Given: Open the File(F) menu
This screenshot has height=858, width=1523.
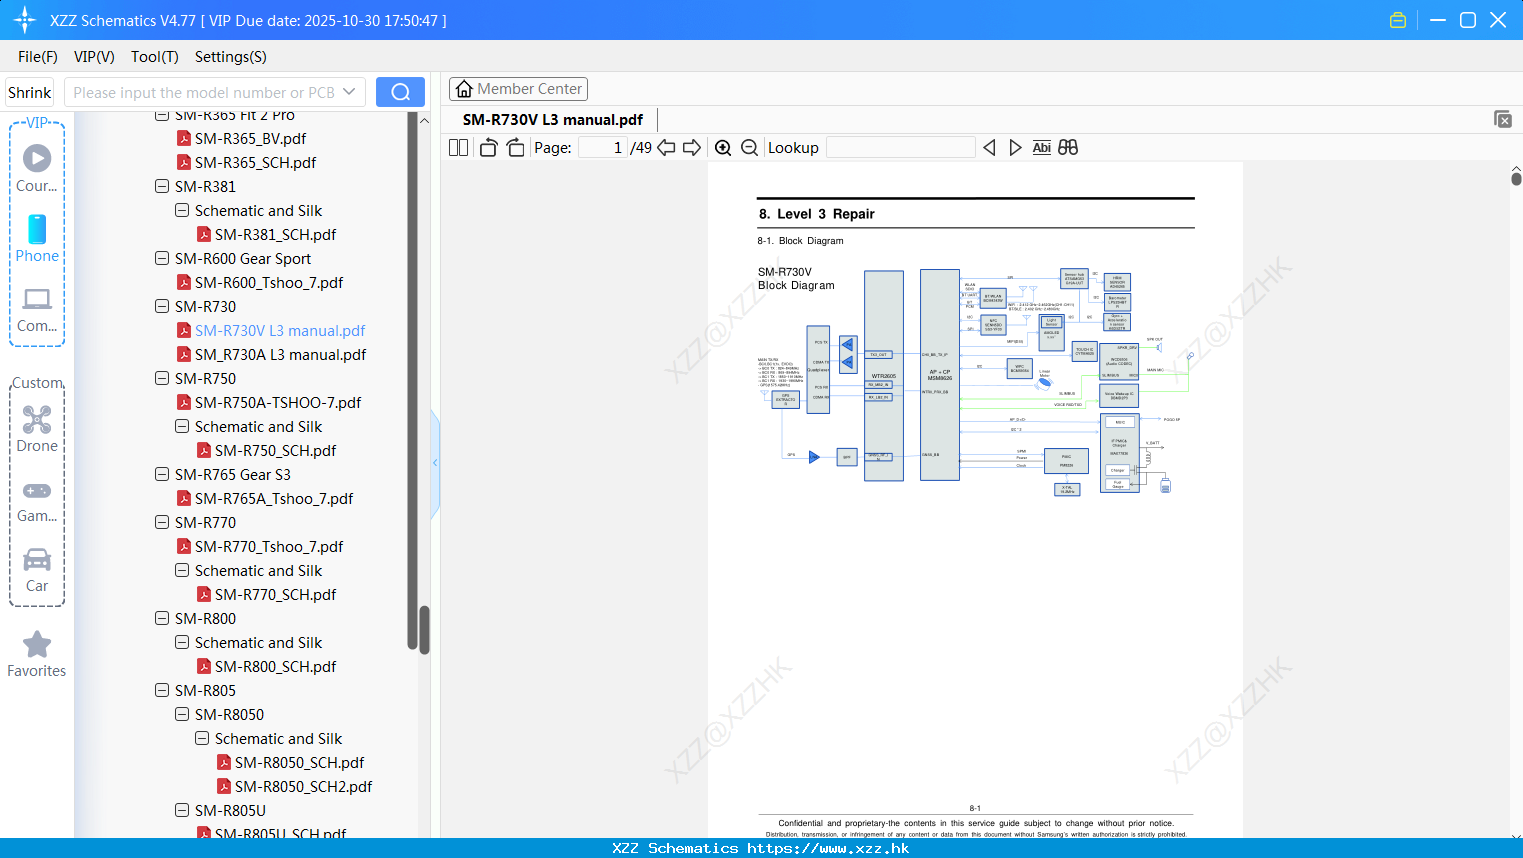Looking at the screenshot, I should pos(38,56).
